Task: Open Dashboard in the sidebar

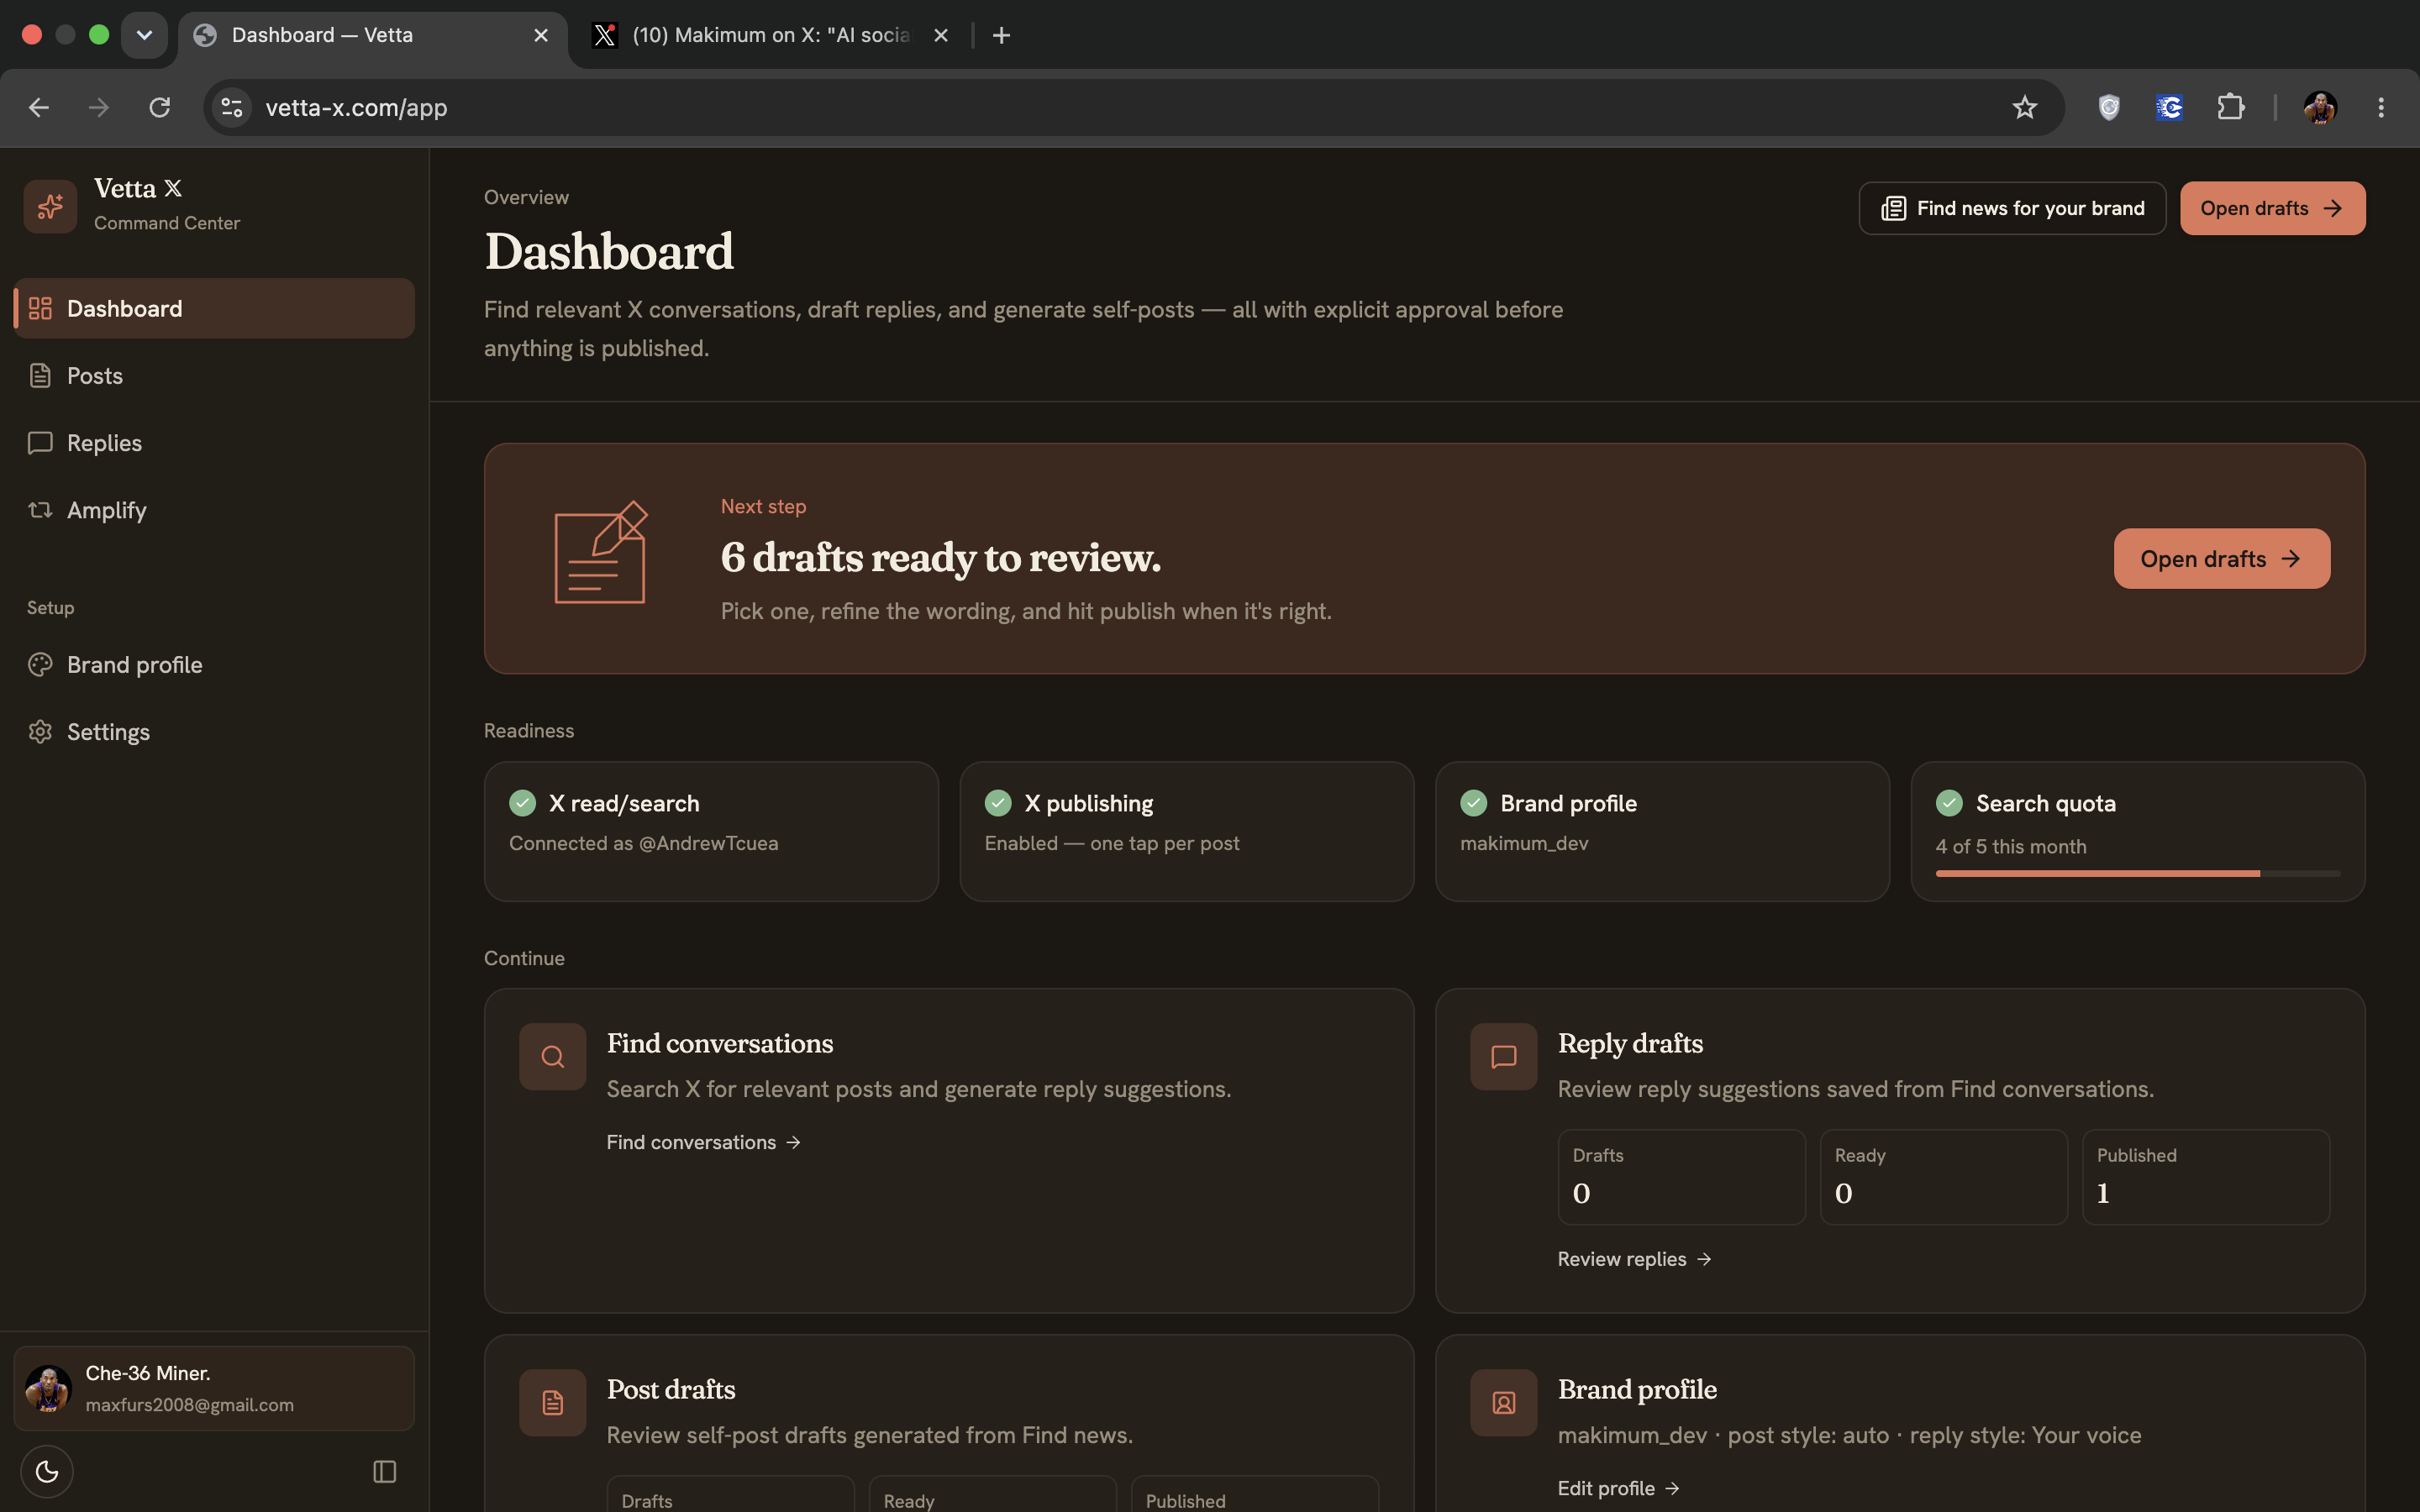Action: [x=214, y=308]
